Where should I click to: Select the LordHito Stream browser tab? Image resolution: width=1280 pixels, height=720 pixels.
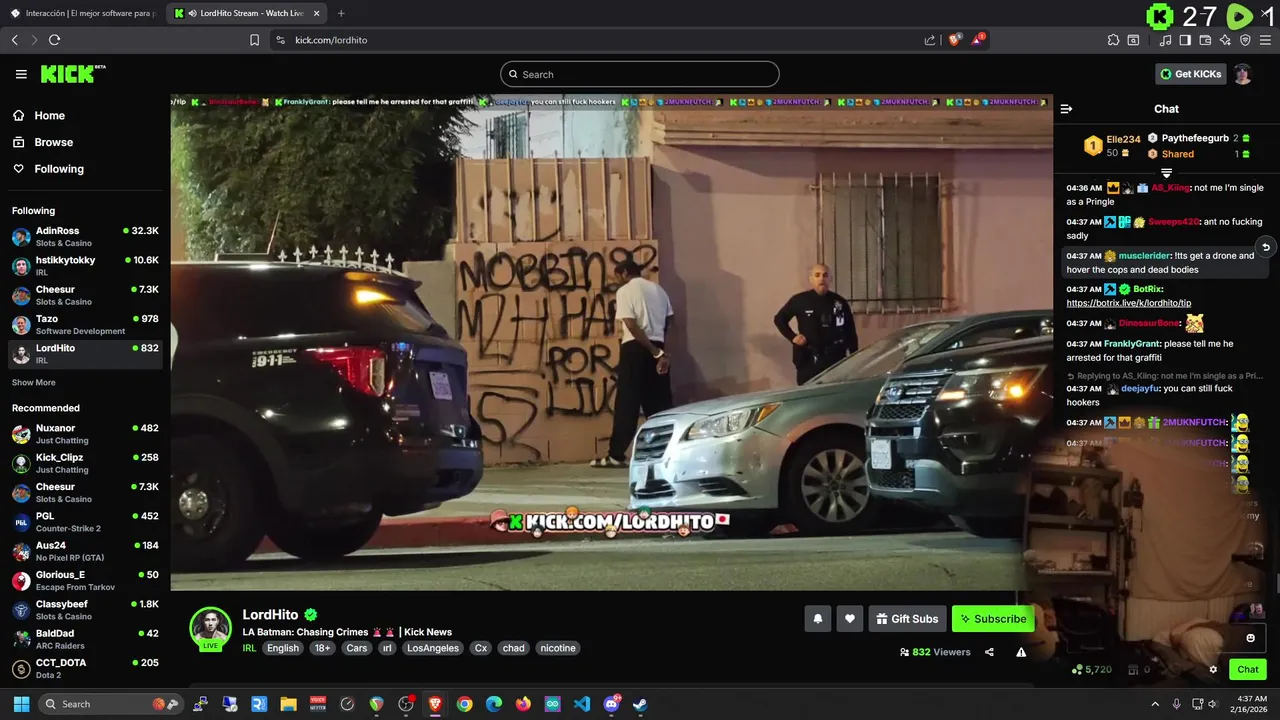pos(245,13)
